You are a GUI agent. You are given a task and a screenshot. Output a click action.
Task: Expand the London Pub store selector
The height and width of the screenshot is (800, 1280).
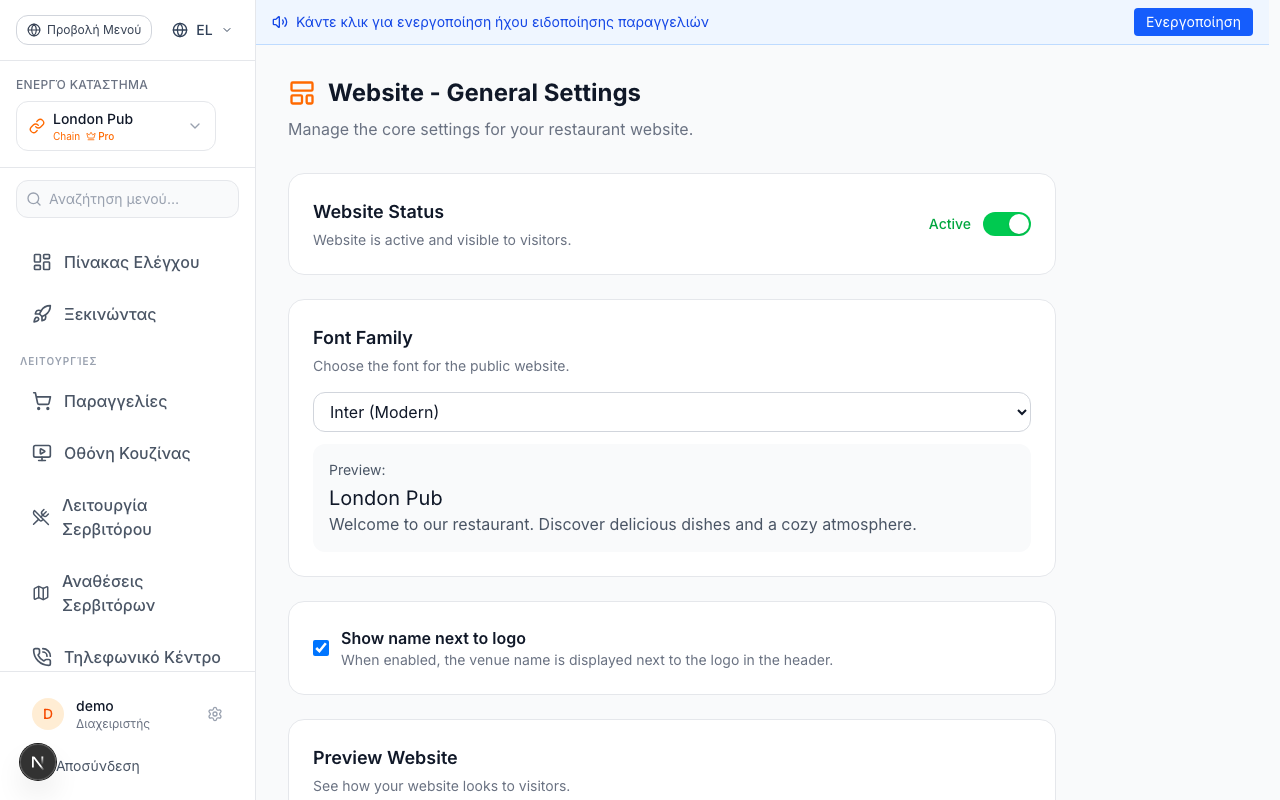coord(116,126)
